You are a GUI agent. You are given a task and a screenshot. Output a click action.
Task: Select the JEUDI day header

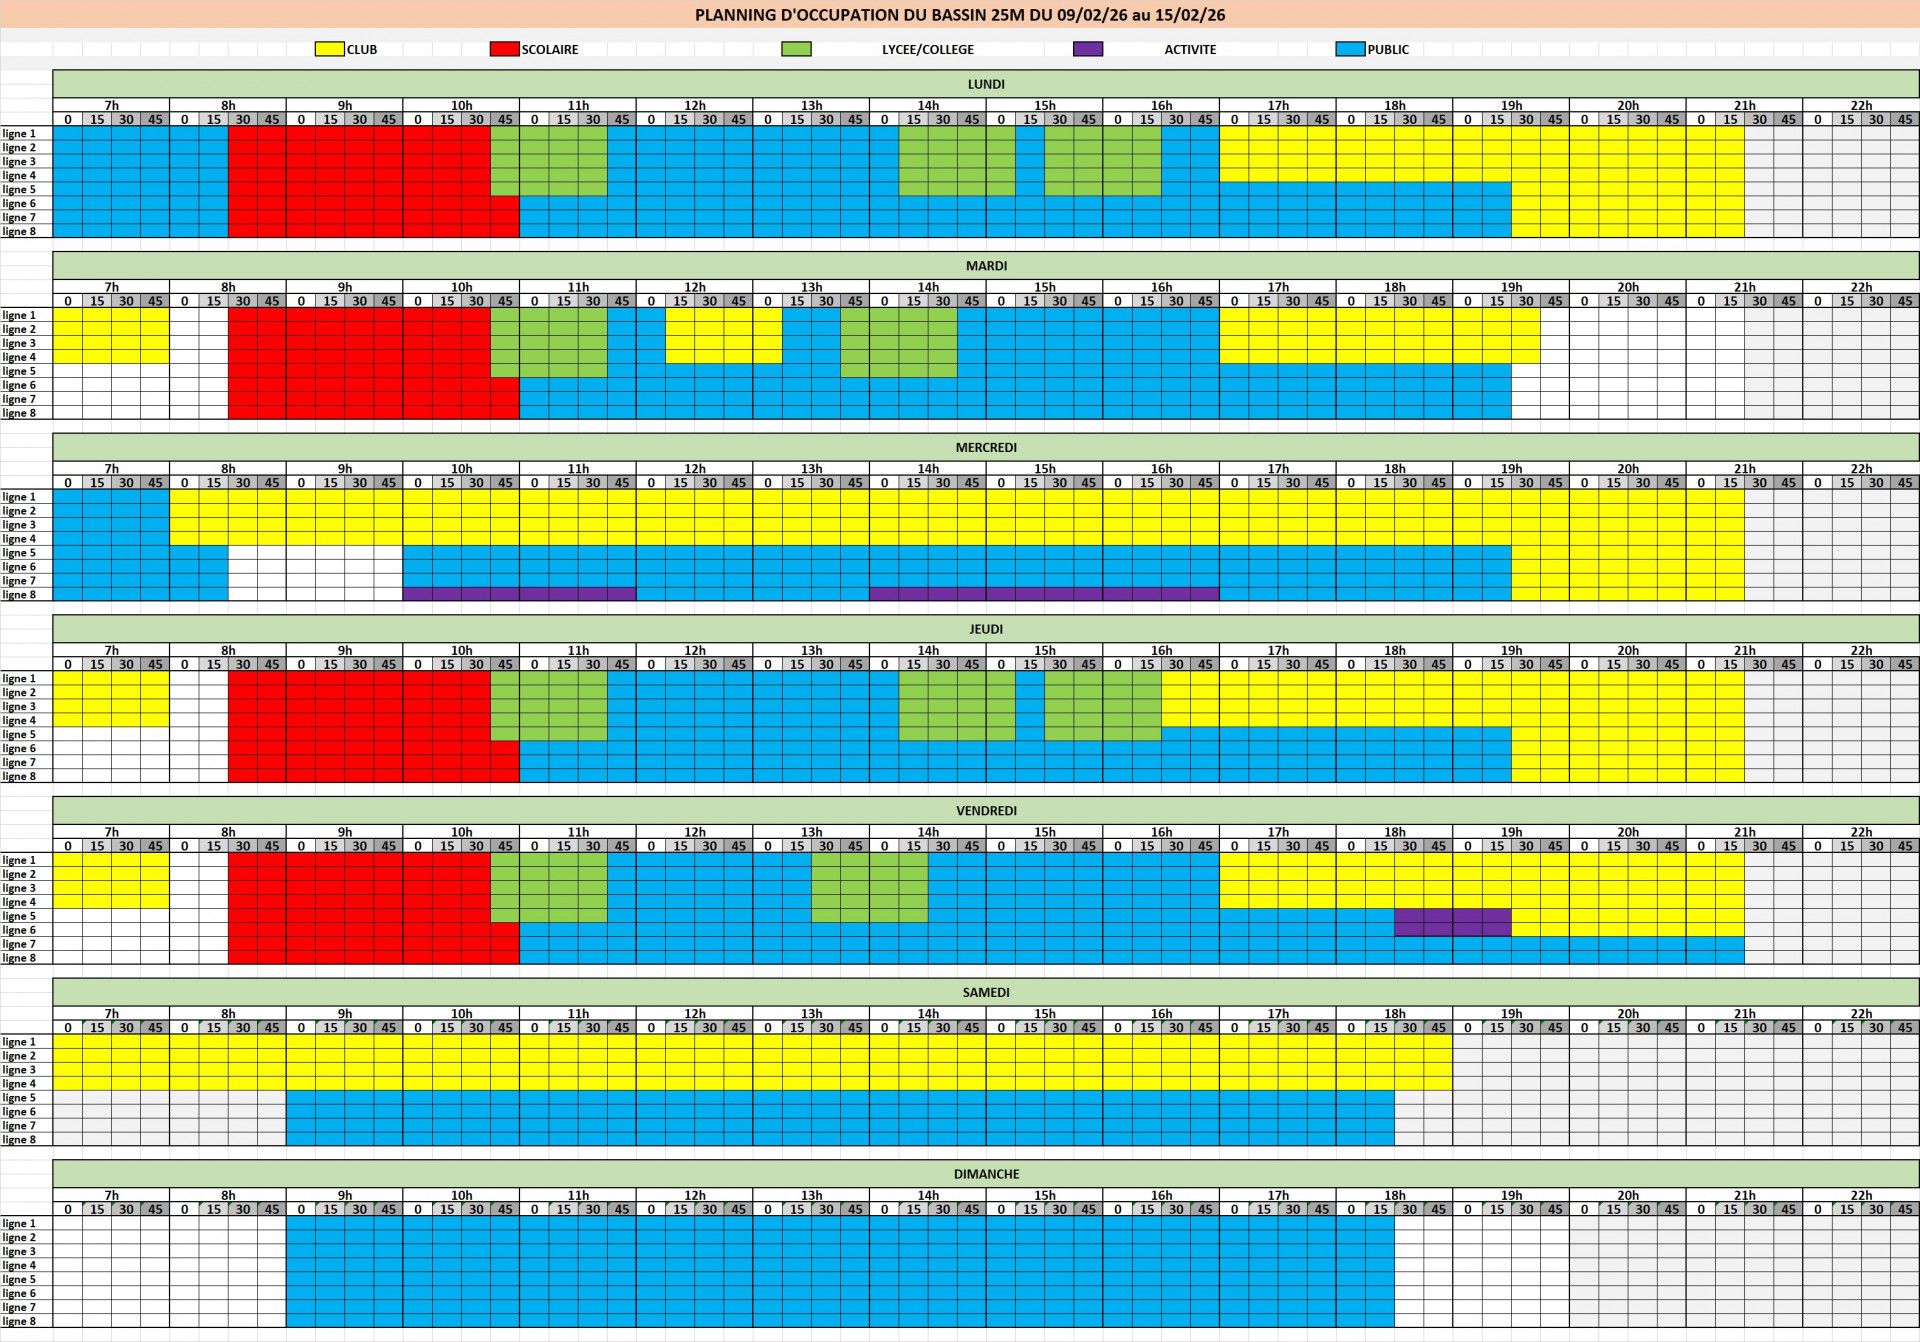click(985, 629)
